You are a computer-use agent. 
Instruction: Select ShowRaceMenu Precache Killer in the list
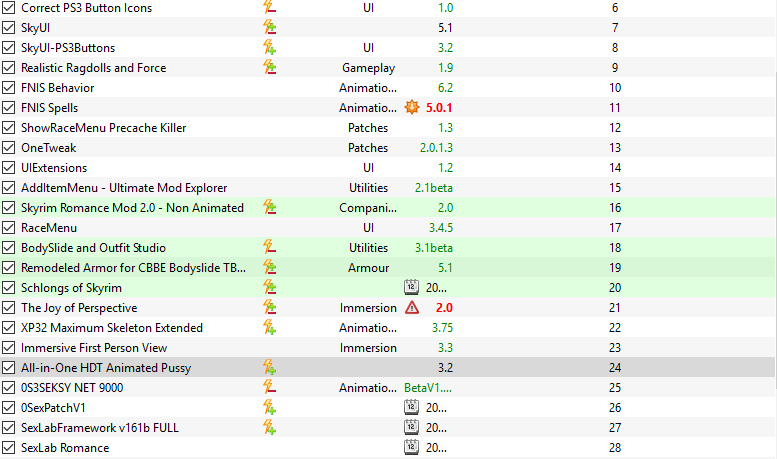[388, 127]
